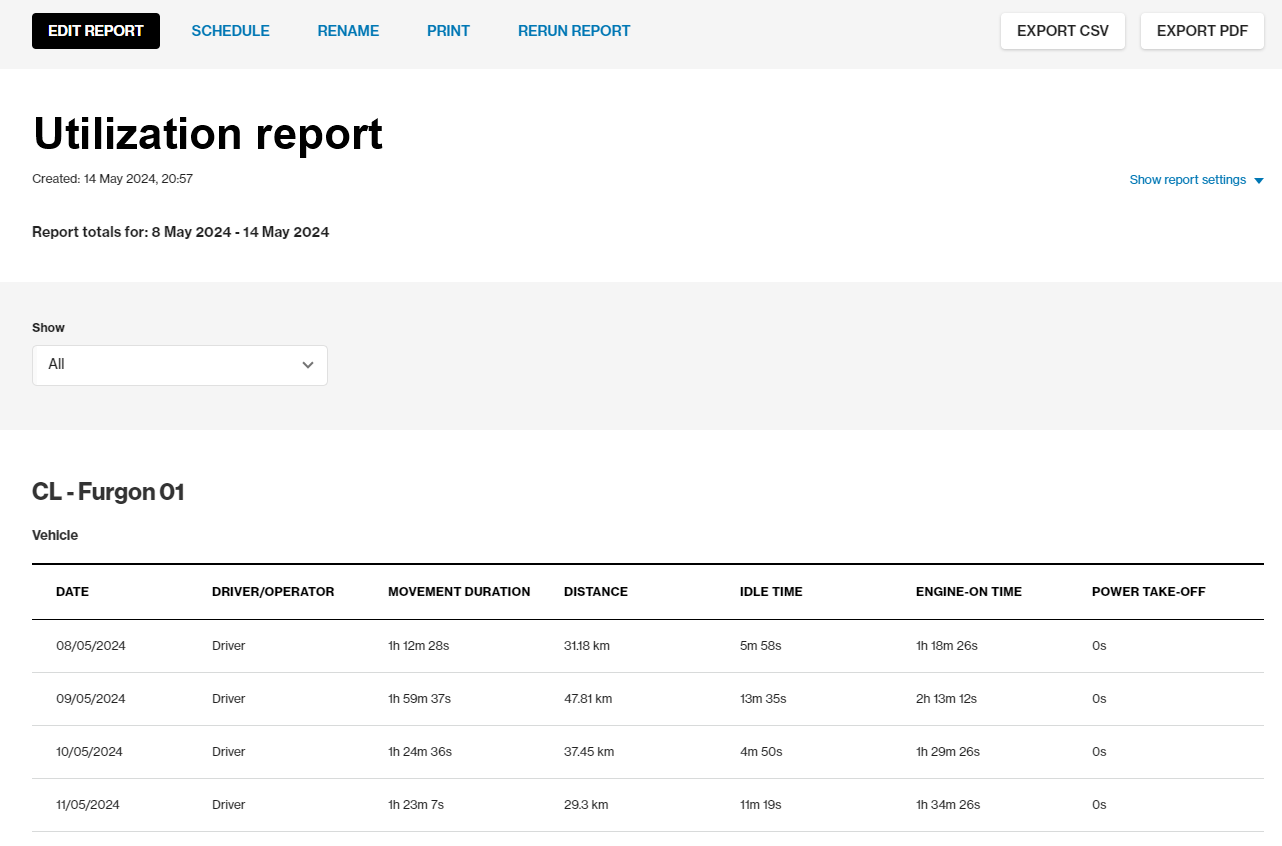Click the report settings triangle arrow
1282x846 pixels.
[x=1258, y=181]
